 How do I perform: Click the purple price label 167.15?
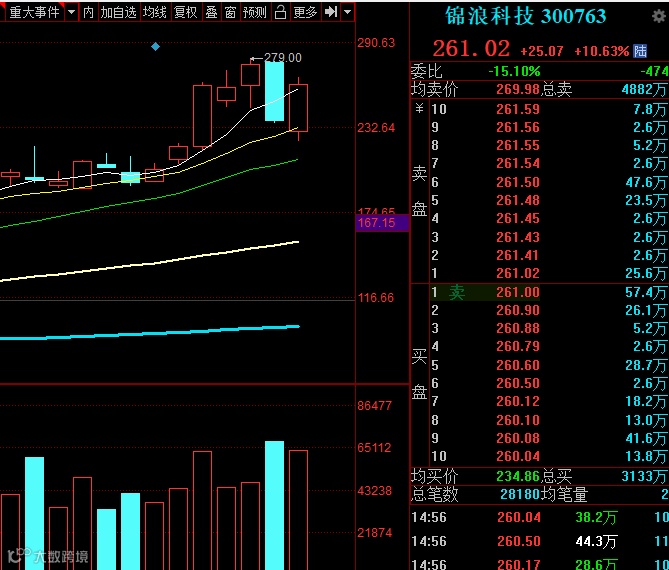(x=382, y=223)
